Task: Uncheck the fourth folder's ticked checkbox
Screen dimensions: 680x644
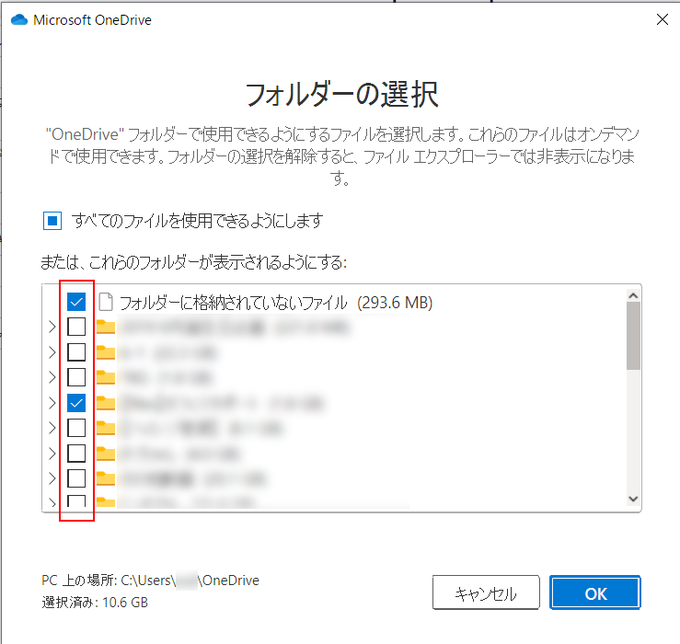Action: click(76, 403)
